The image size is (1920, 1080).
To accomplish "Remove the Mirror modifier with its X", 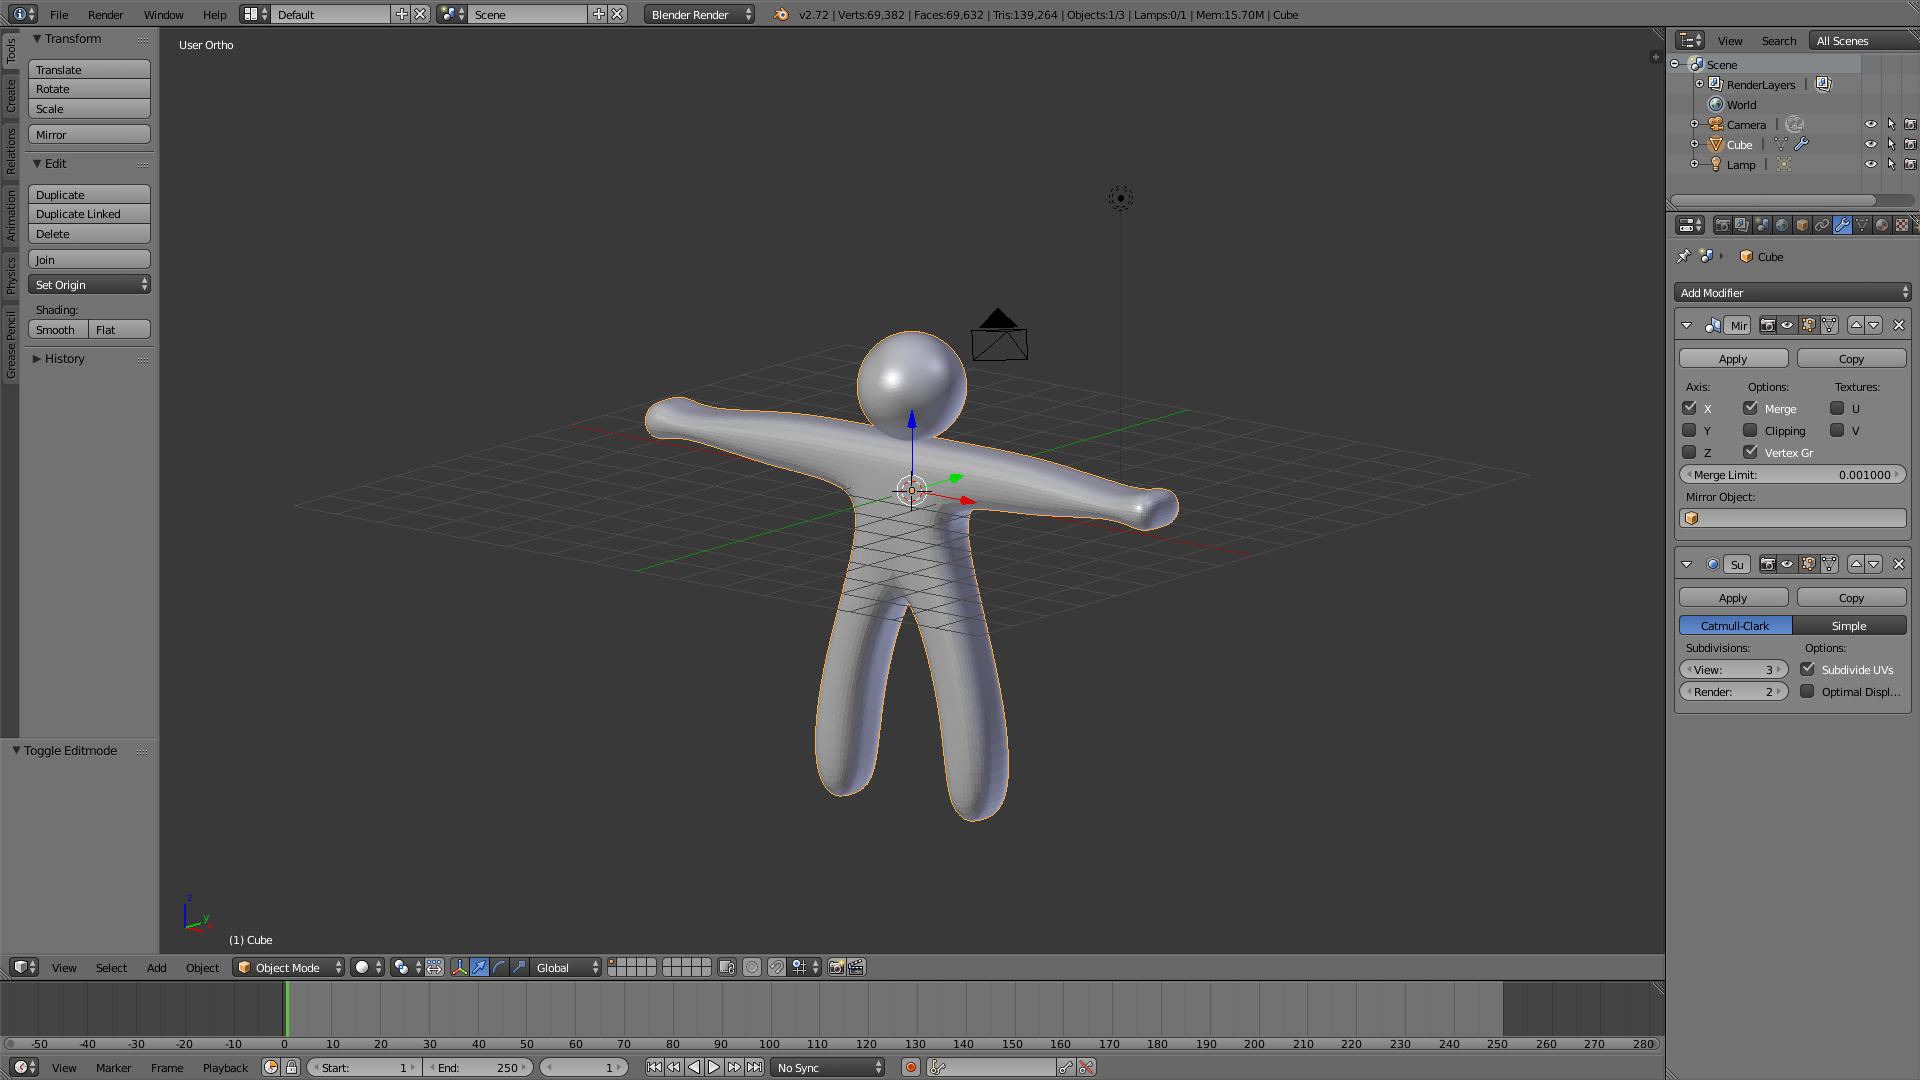I will click(1898, 326).
